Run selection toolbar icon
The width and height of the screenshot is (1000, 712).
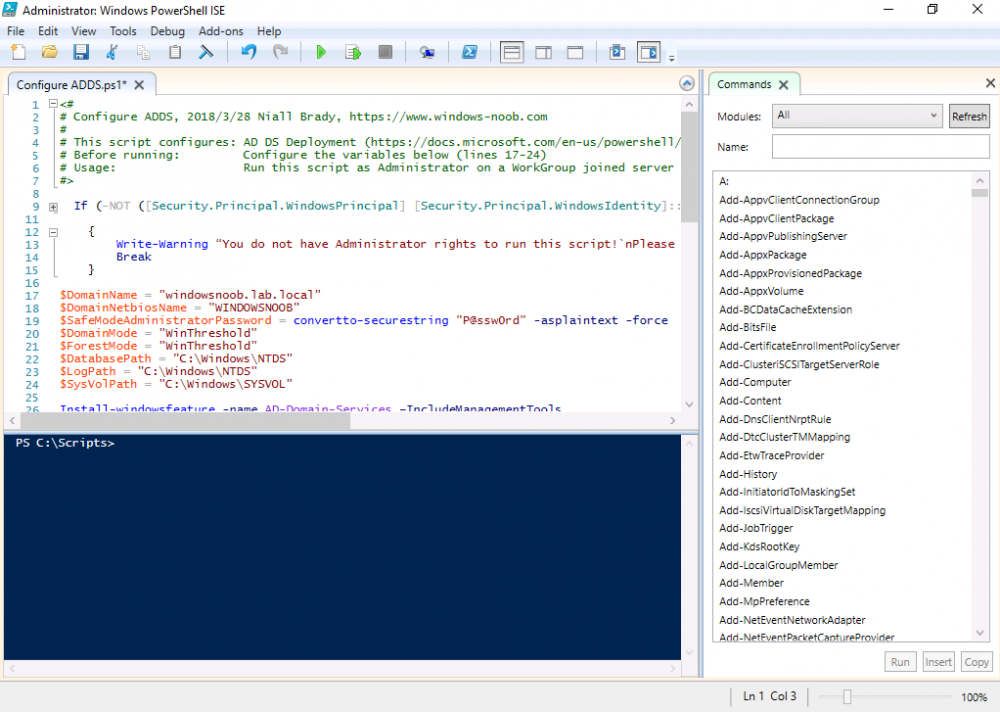353,52
